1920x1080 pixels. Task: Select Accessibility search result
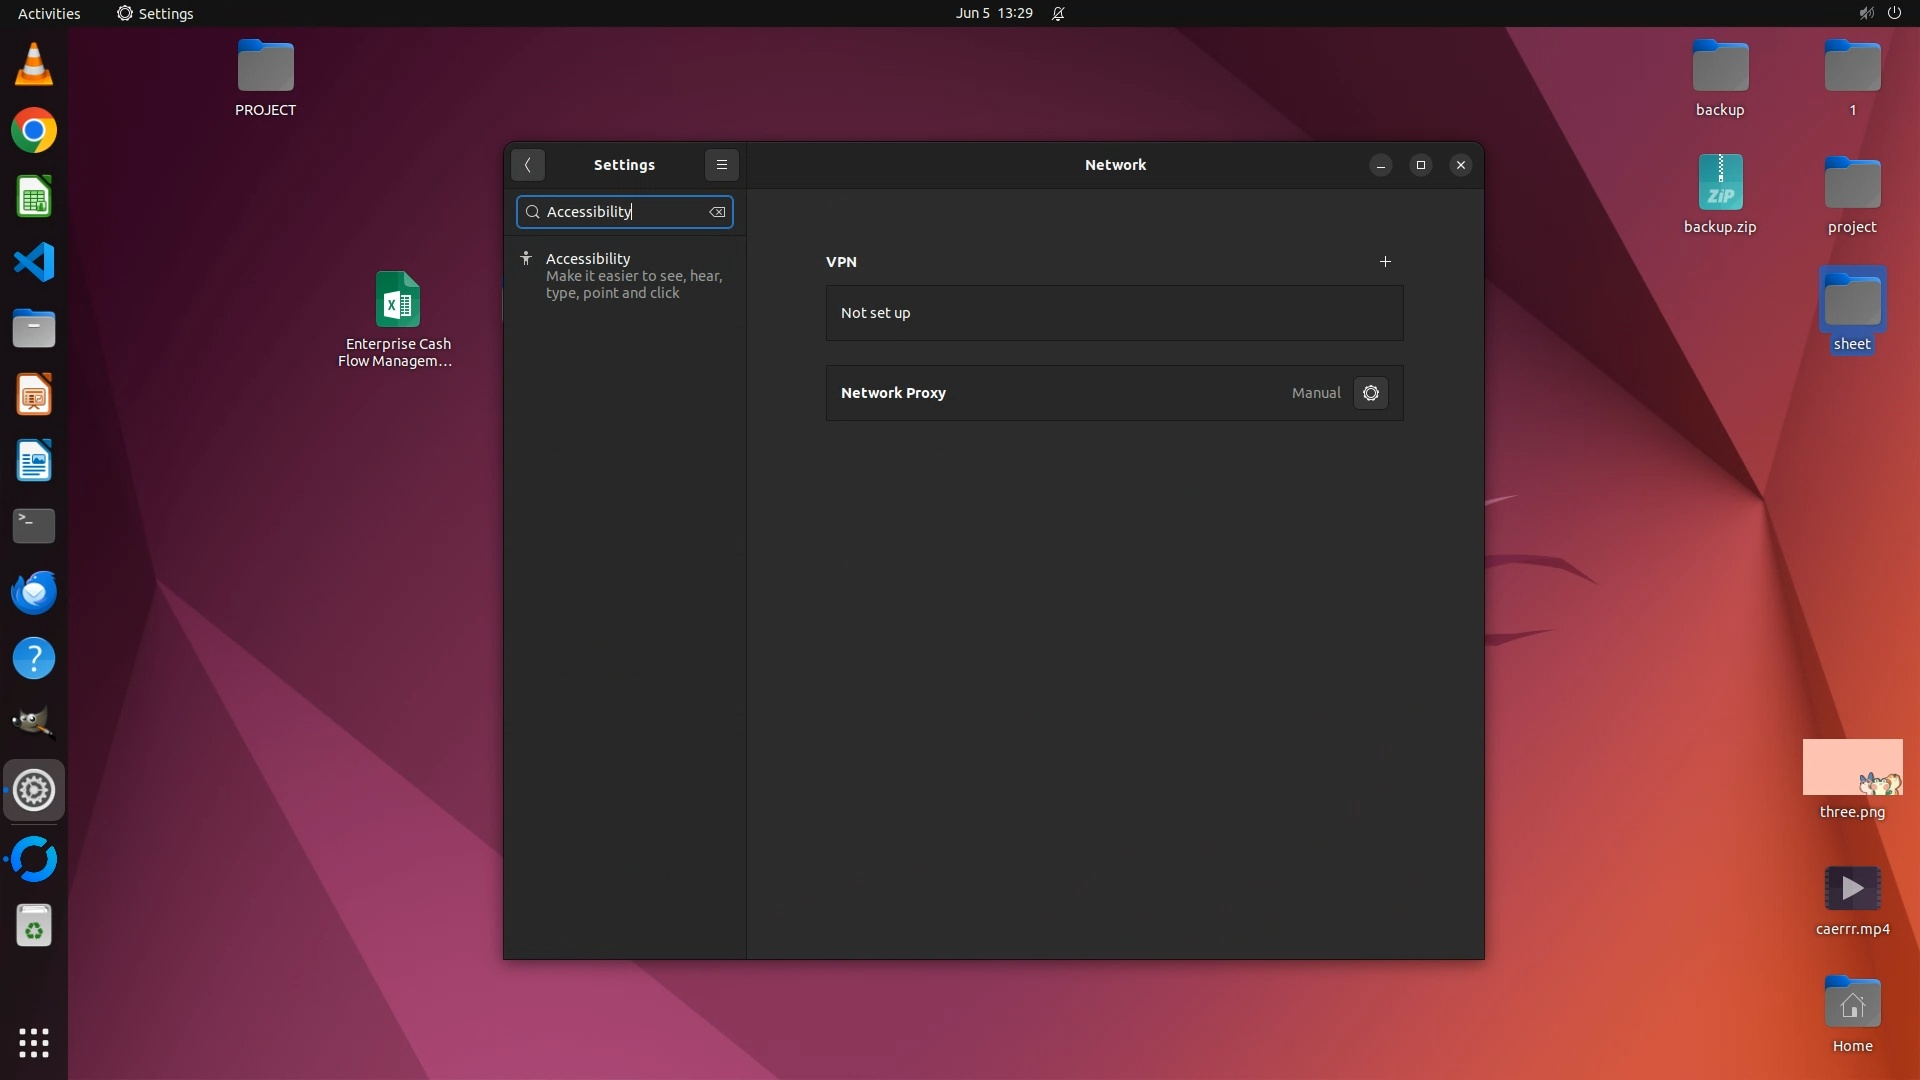point(625,275)
